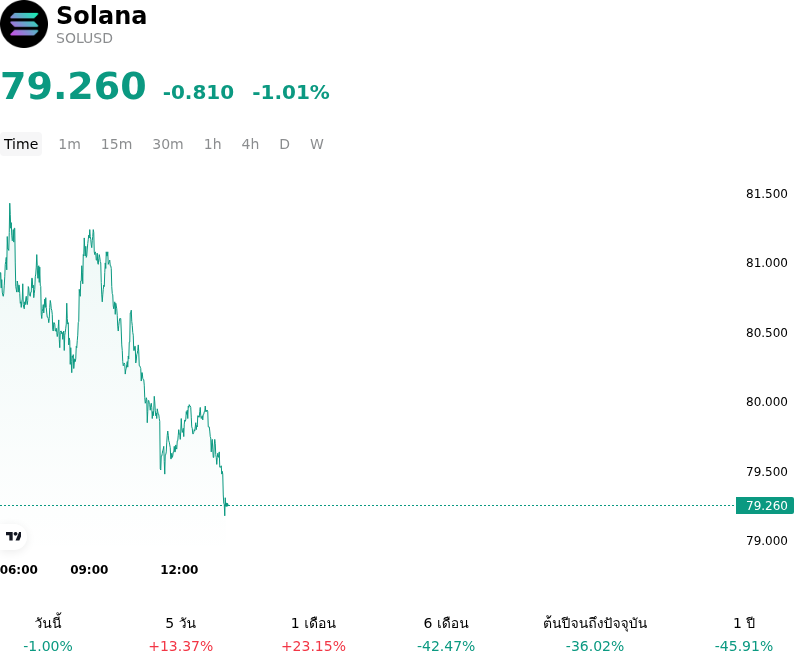This screenshot has height=666, width=800.
Task: Select the 5 วัน +13.37% range
Action: [x=181, y=634]
